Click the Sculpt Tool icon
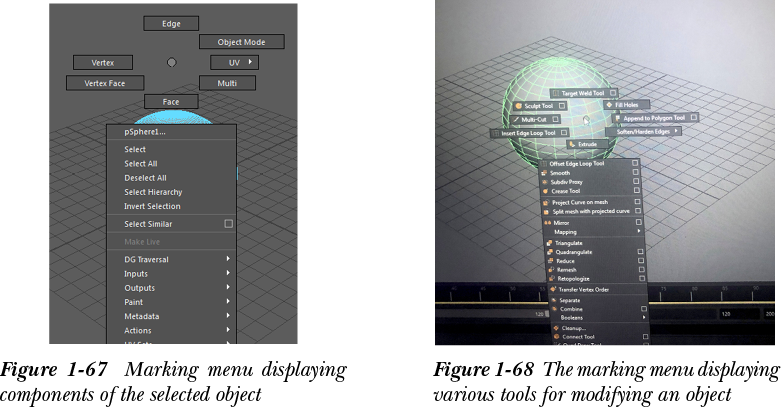 (519, 105)
